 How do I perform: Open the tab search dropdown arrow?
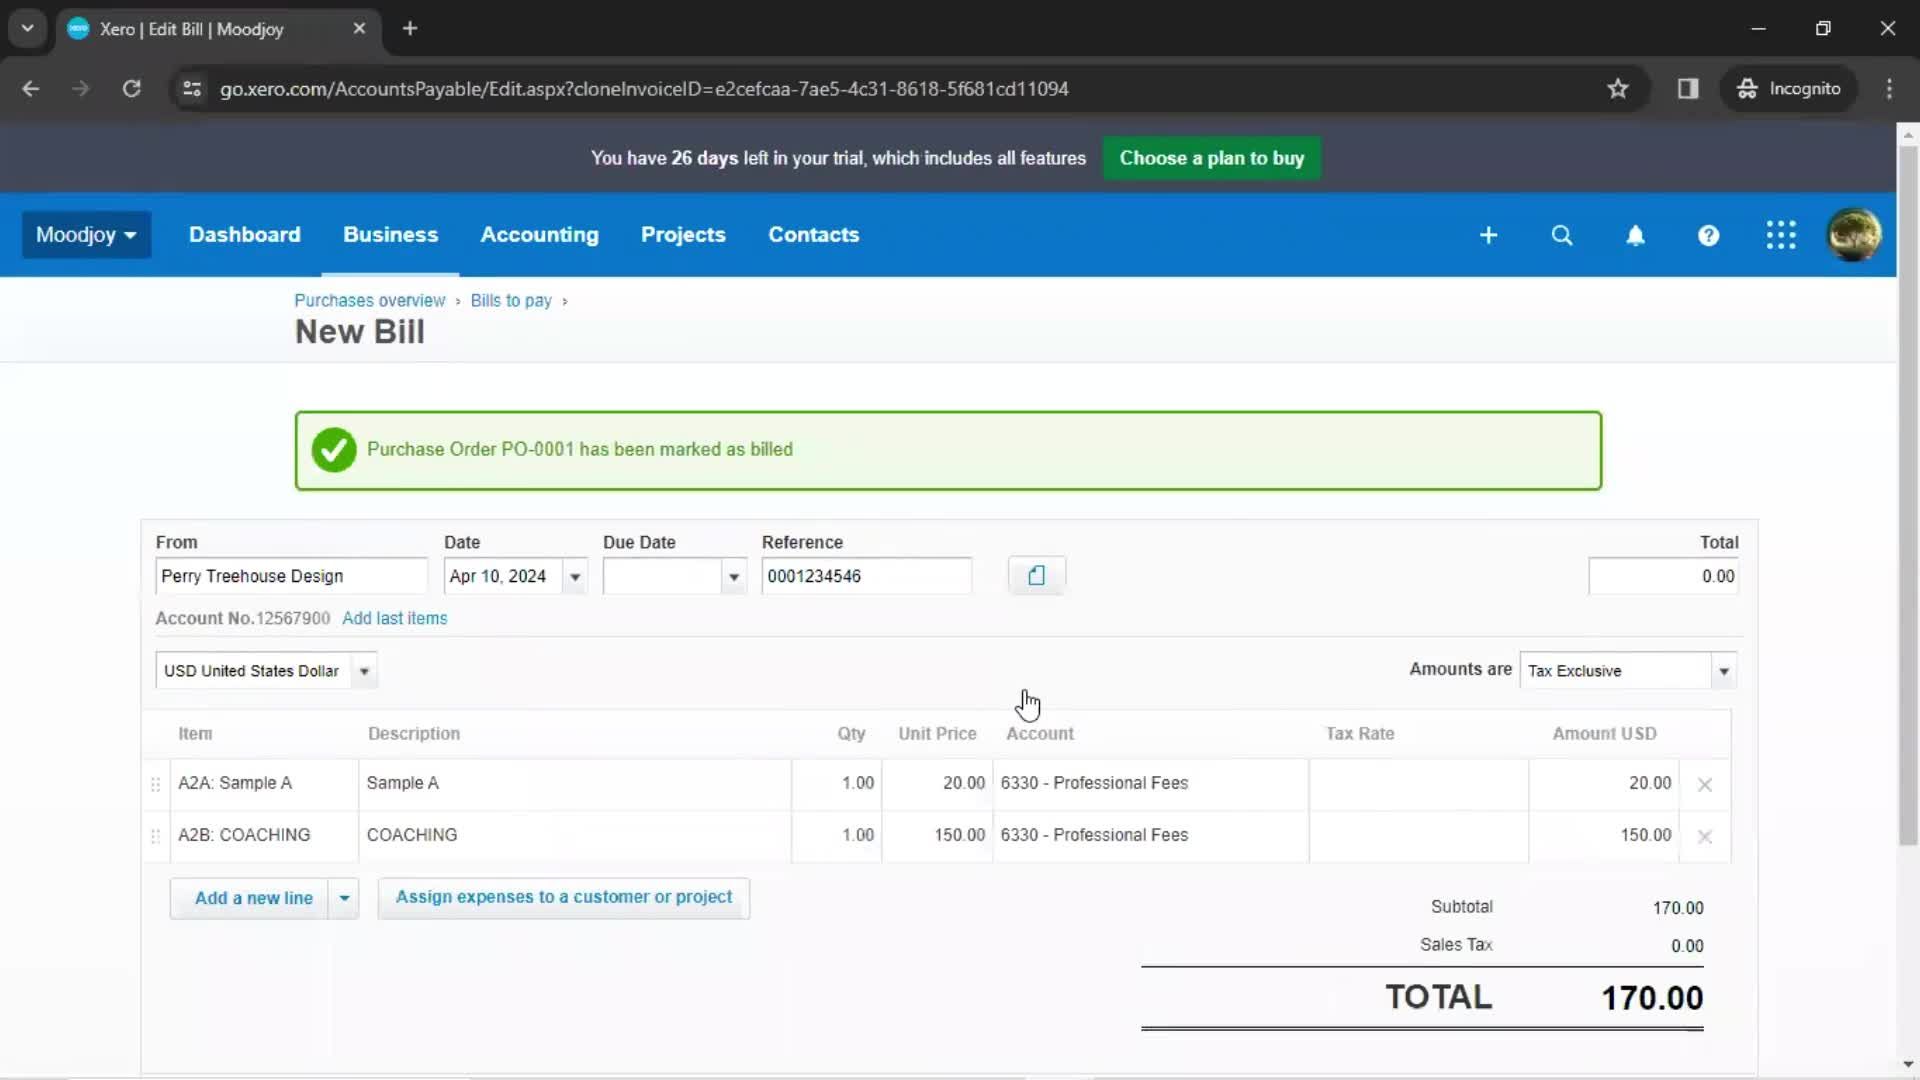[27, 28]
